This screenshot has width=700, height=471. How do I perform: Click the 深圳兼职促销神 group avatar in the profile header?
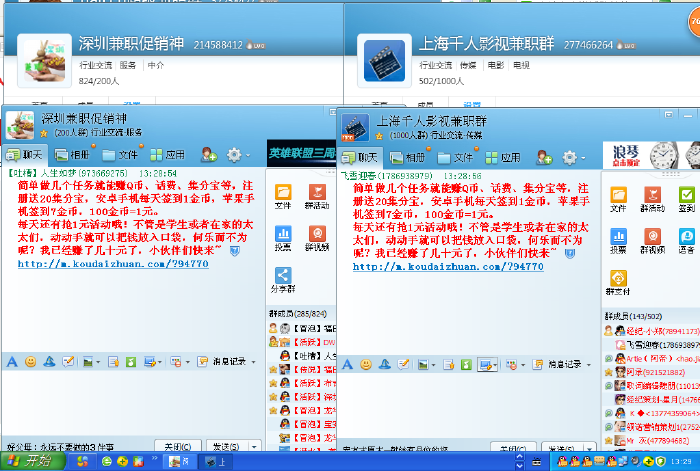click(x=45, y=61)
